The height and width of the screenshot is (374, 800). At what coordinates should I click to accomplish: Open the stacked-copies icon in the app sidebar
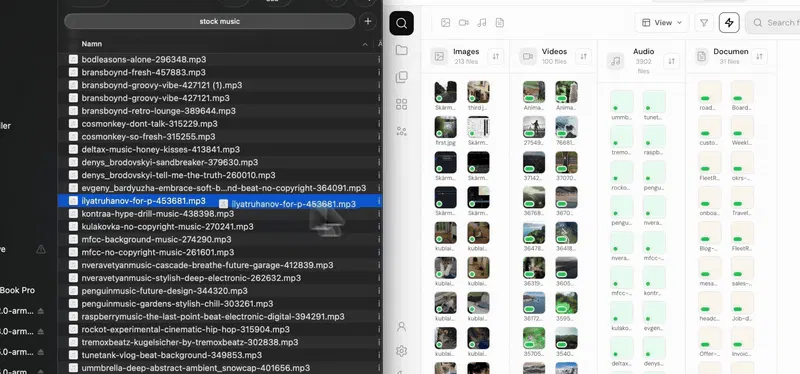click(x=402, y=77)
